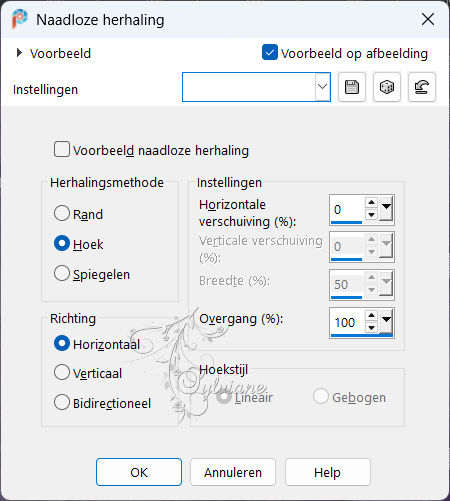The width and height of the screenshot is (450, 501).
Task: Expand the Voorbeeld preview triangle
Action: (x=19, y=53)
